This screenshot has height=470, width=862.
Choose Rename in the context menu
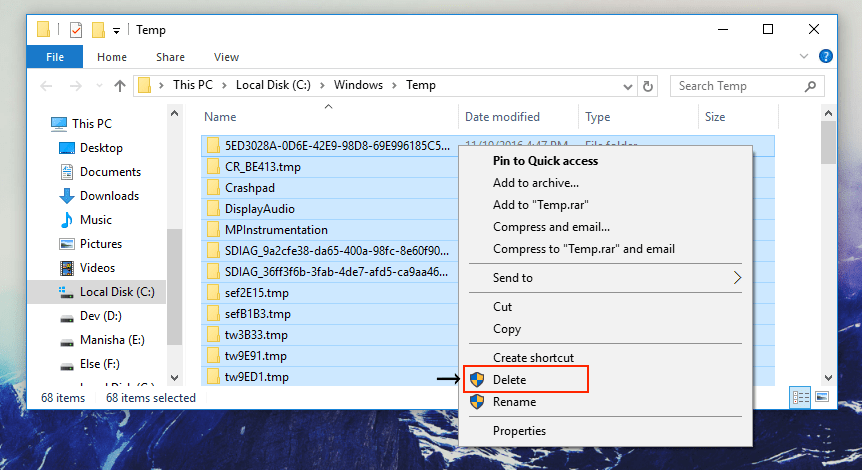pyautogui.click(x=514, y=402)
